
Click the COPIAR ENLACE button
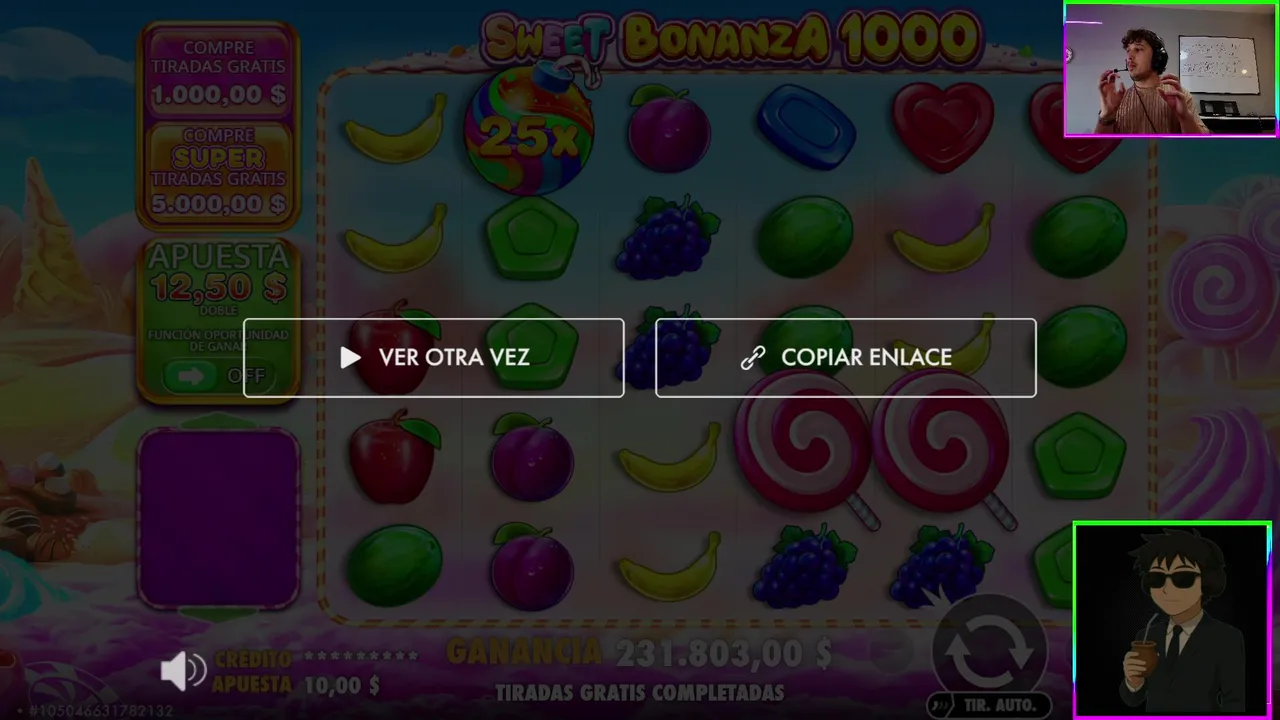point(846,358)
